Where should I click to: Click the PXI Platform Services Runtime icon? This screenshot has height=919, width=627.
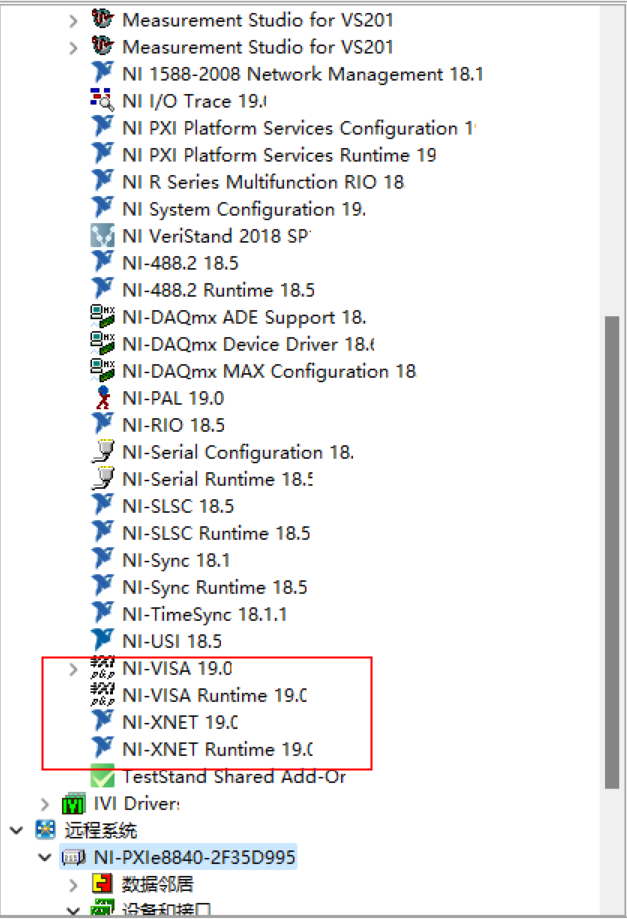pyautogui.click(x=103, y=154)
